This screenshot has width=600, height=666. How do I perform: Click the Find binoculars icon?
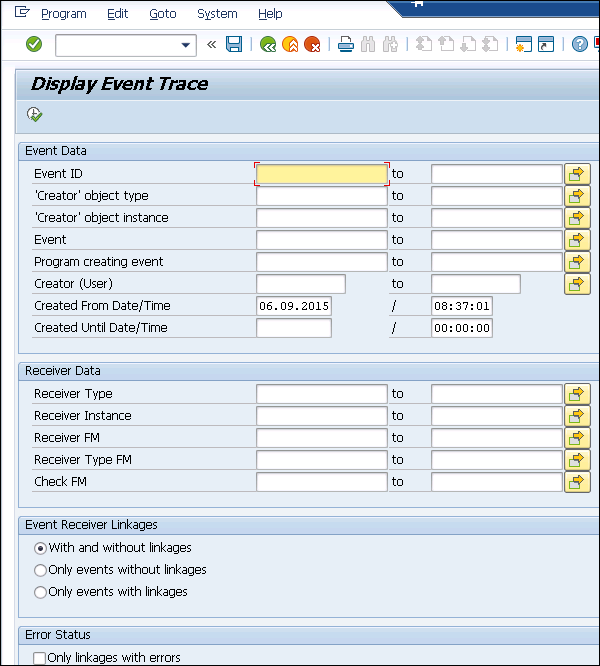tap(368, 44)
